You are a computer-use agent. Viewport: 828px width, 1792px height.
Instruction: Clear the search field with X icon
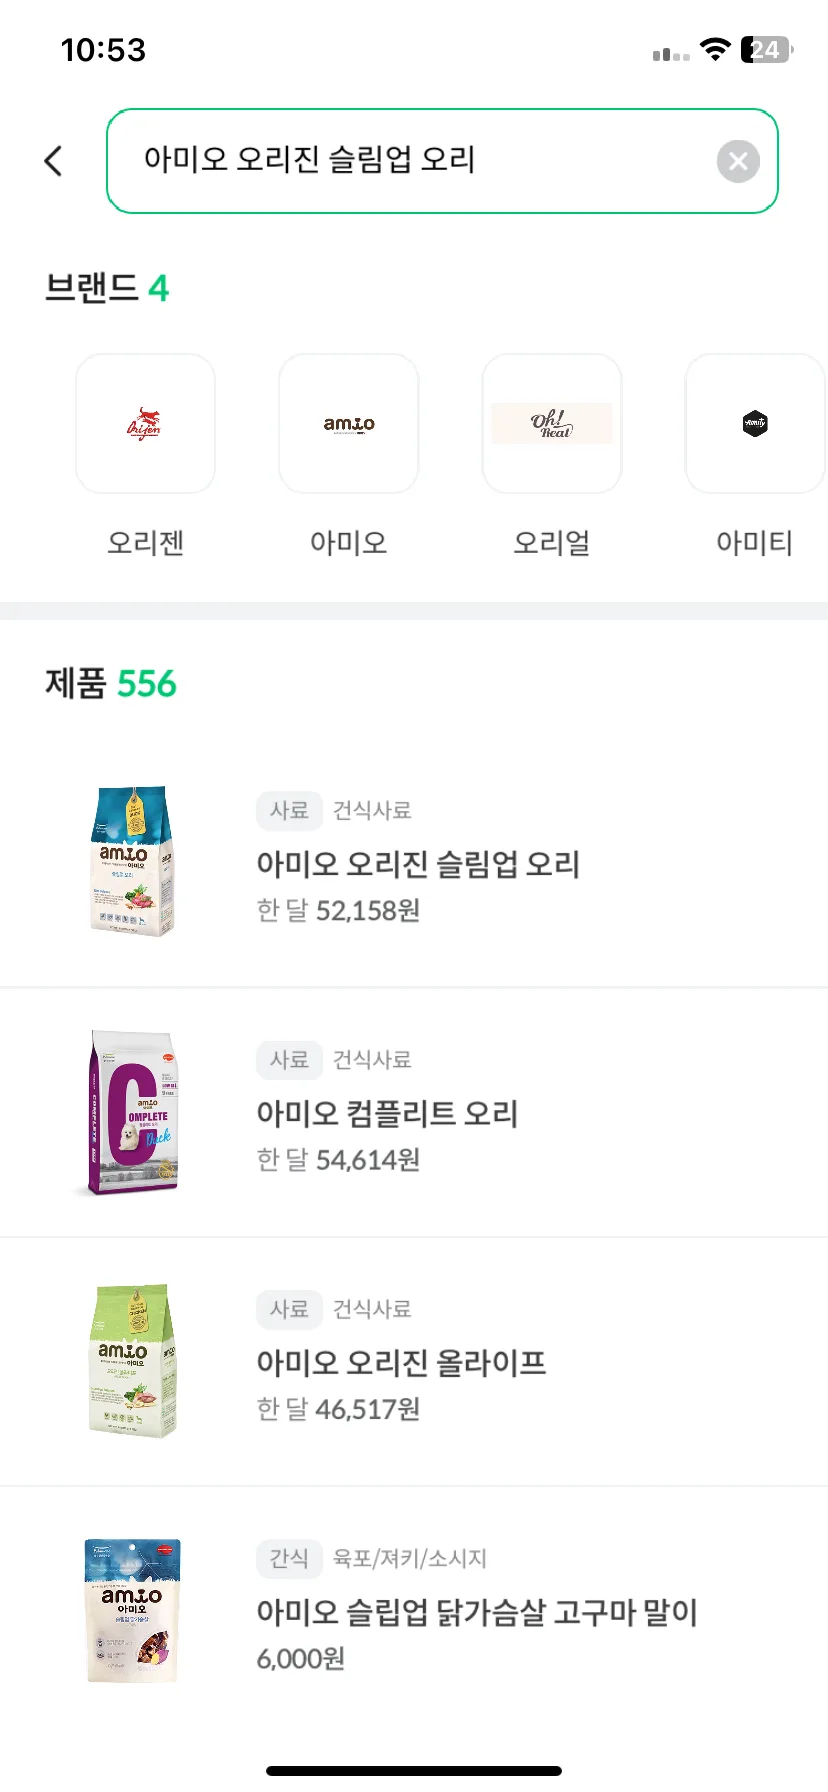pyautogui.click(x=738, y=161)
